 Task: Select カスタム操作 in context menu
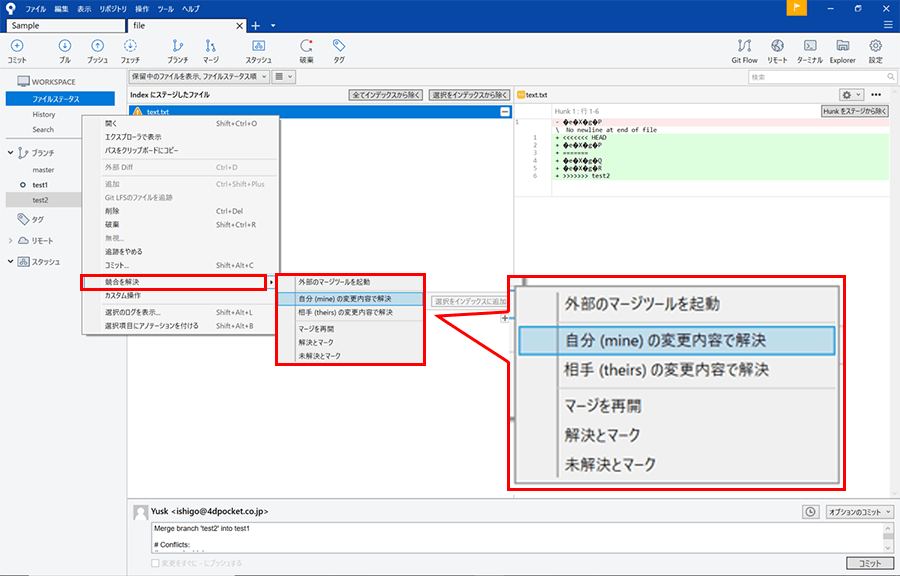click(181, 295)
